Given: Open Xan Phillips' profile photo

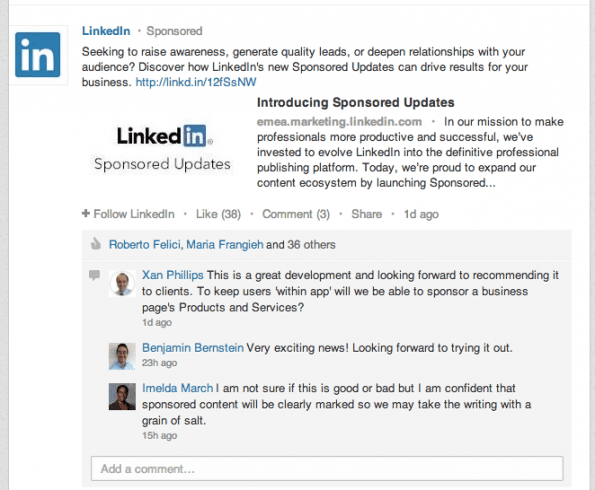Looking at the screenshot, I should (122, 283).
